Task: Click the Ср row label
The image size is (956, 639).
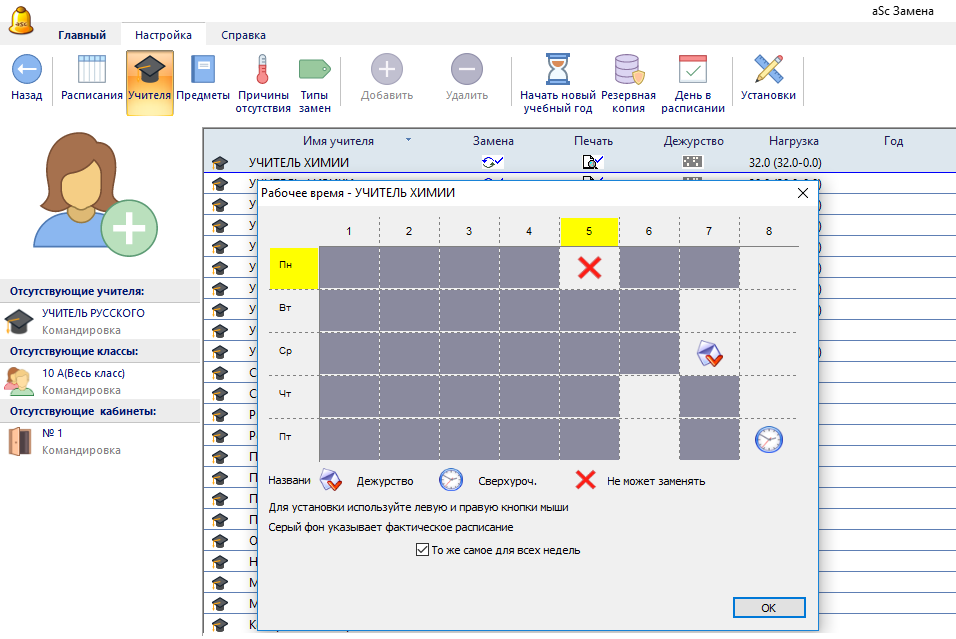Action: point(285,351)
